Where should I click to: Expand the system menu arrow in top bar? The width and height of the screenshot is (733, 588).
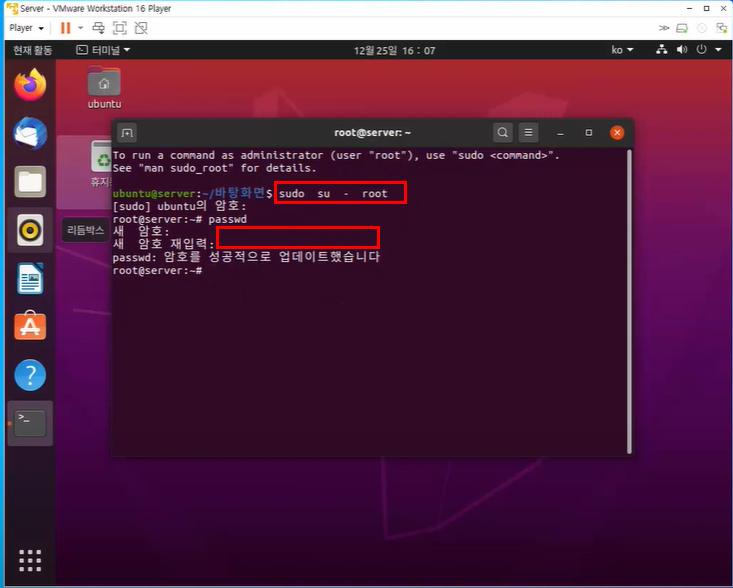719,50
